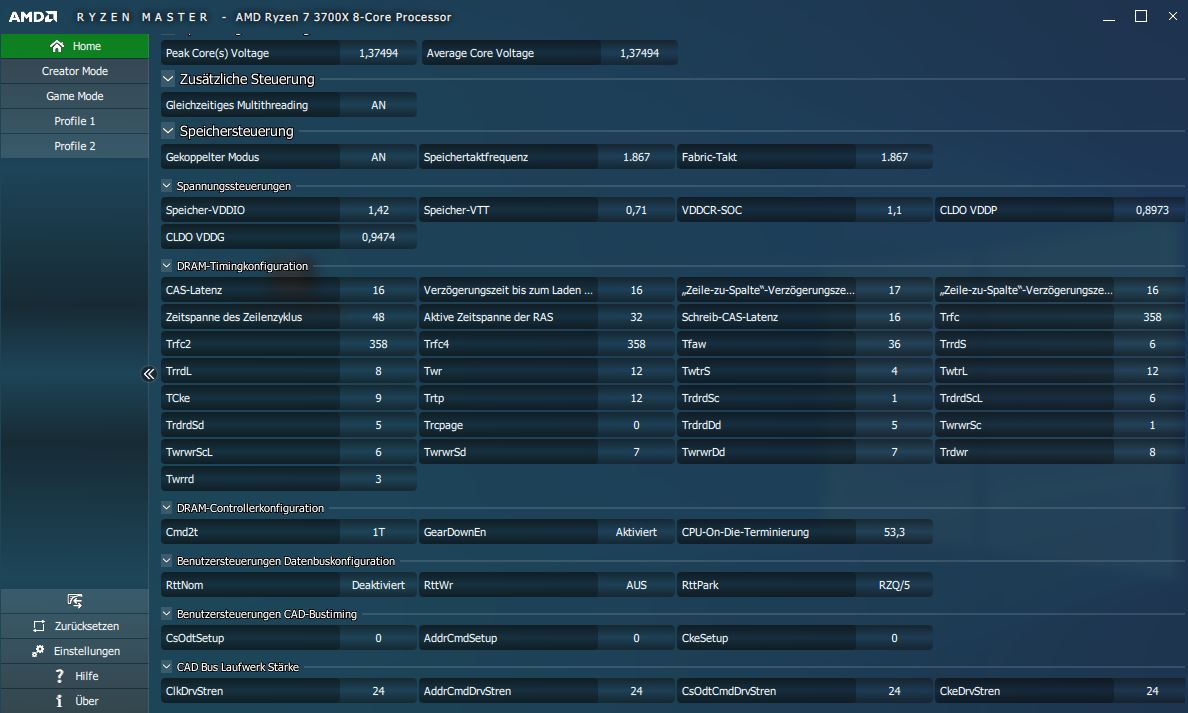Click the Tfaw value 36

pos(894,344)
